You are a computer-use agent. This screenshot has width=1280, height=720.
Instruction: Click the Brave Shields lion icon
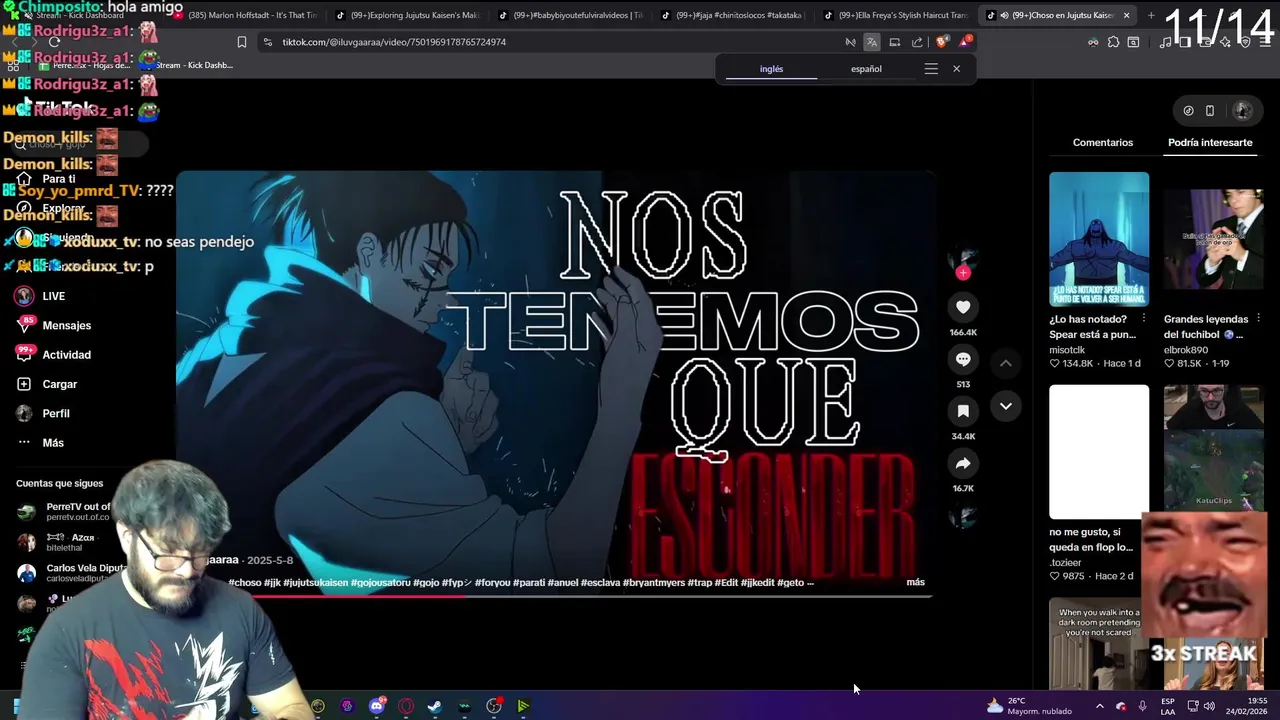[941, 42]
